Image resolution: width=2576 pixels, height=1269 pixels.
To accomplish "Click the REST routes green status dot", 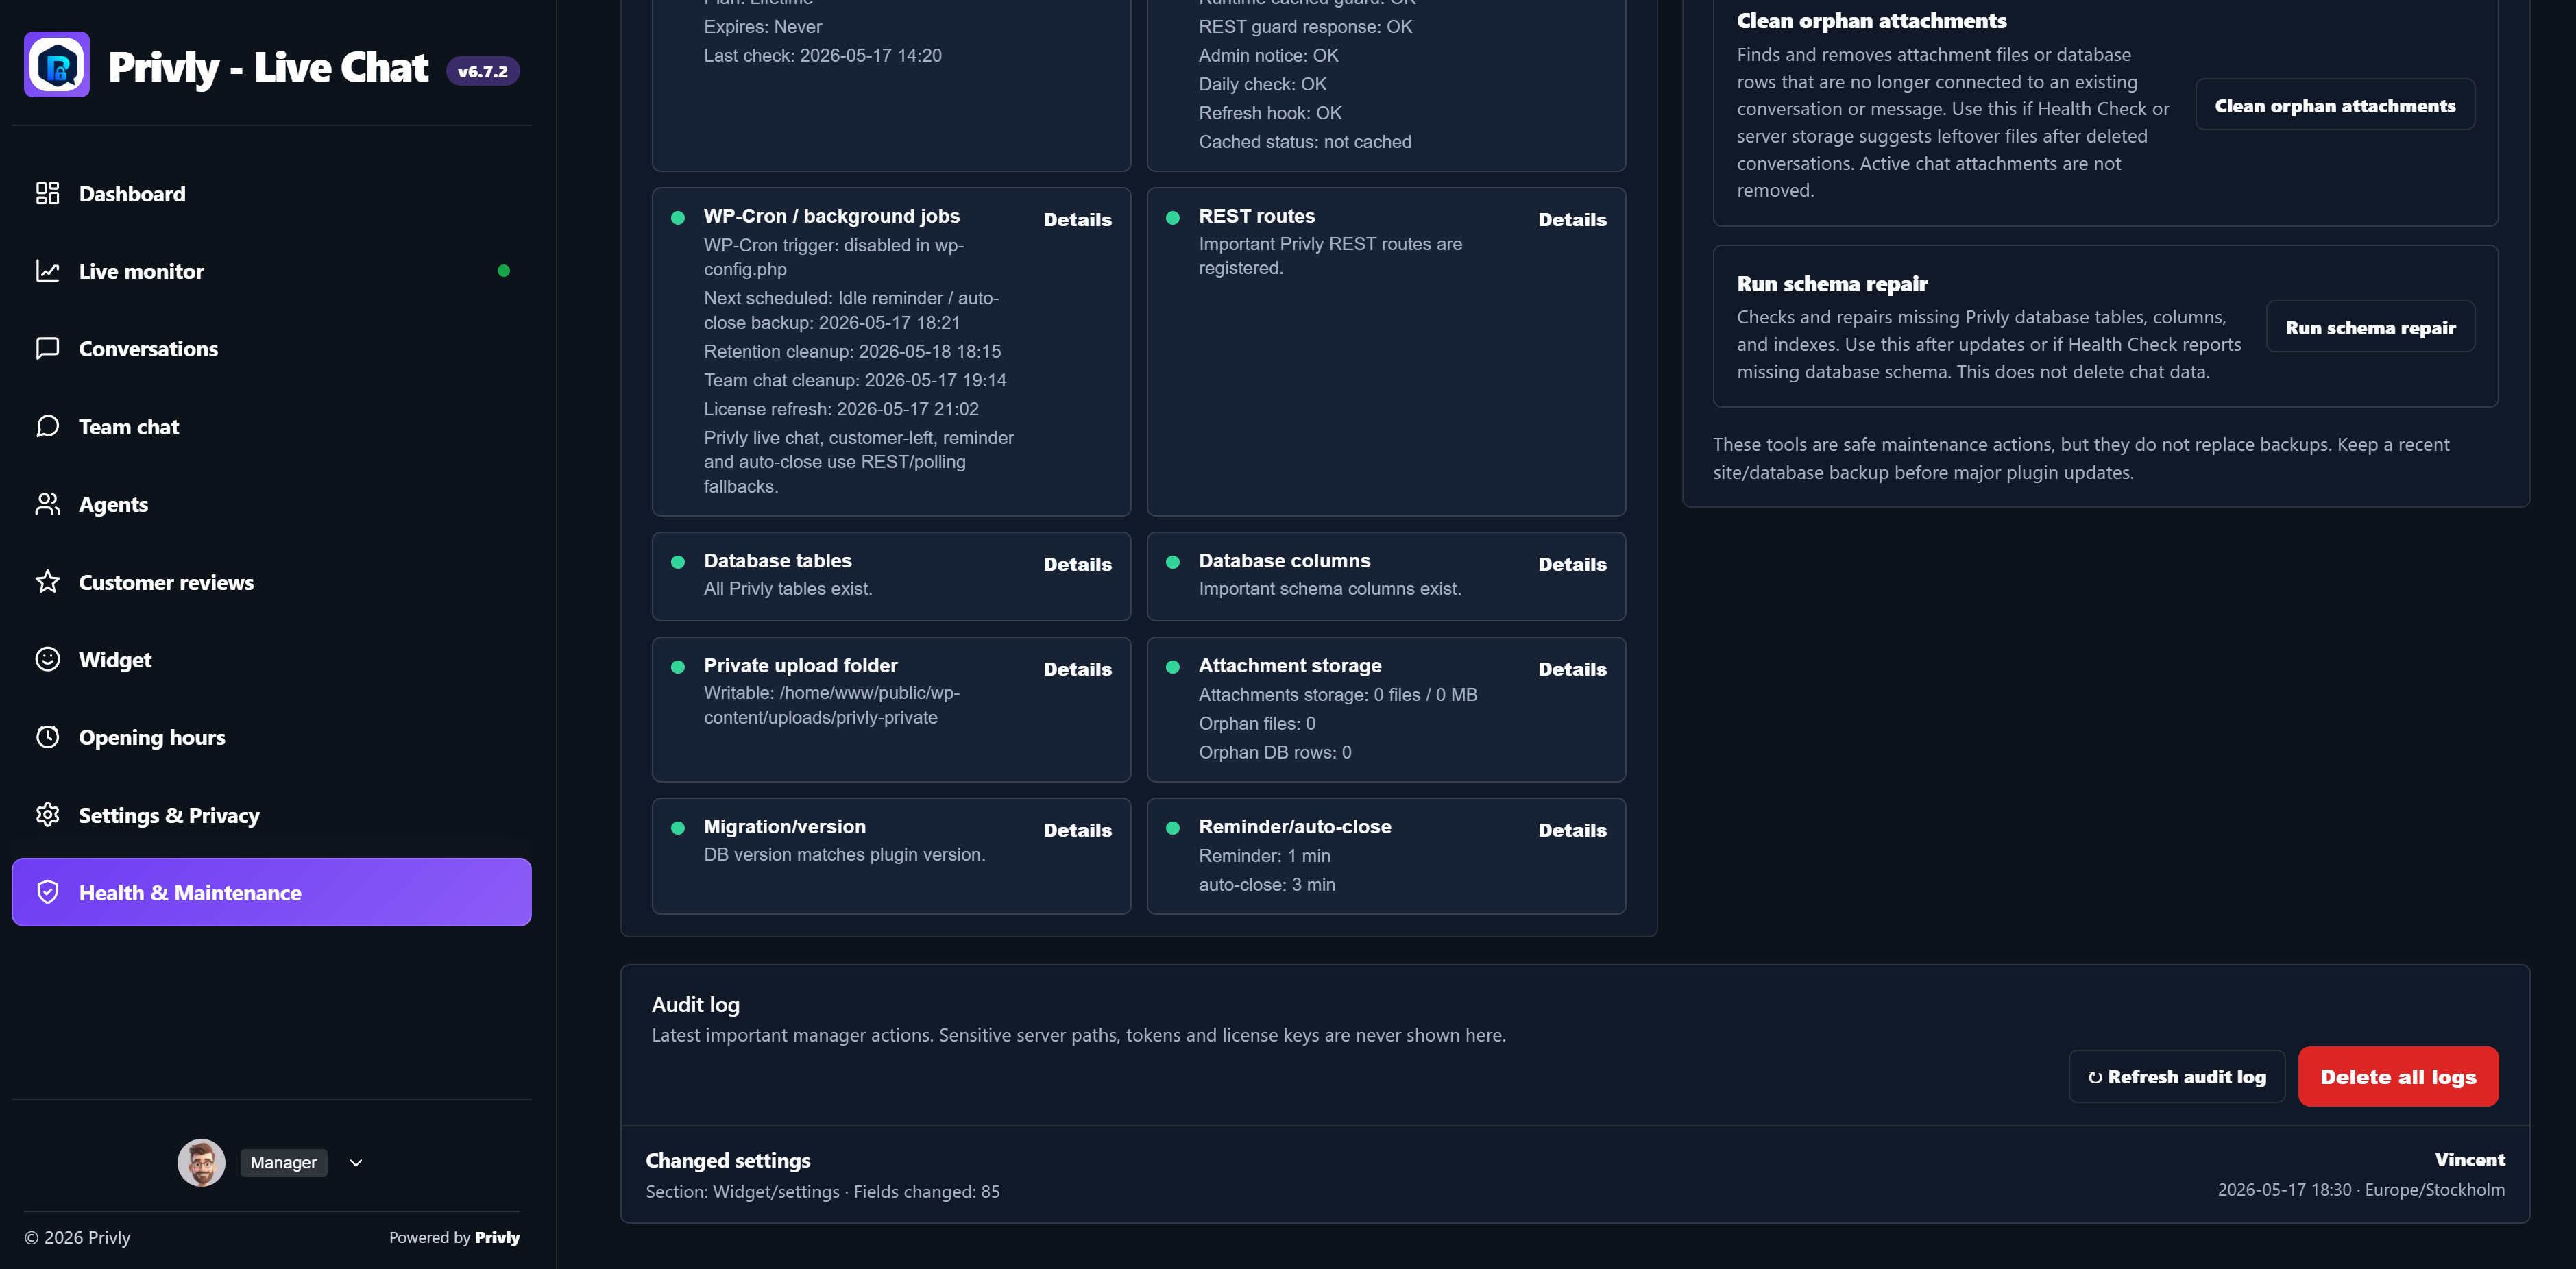I will 1173,217.
